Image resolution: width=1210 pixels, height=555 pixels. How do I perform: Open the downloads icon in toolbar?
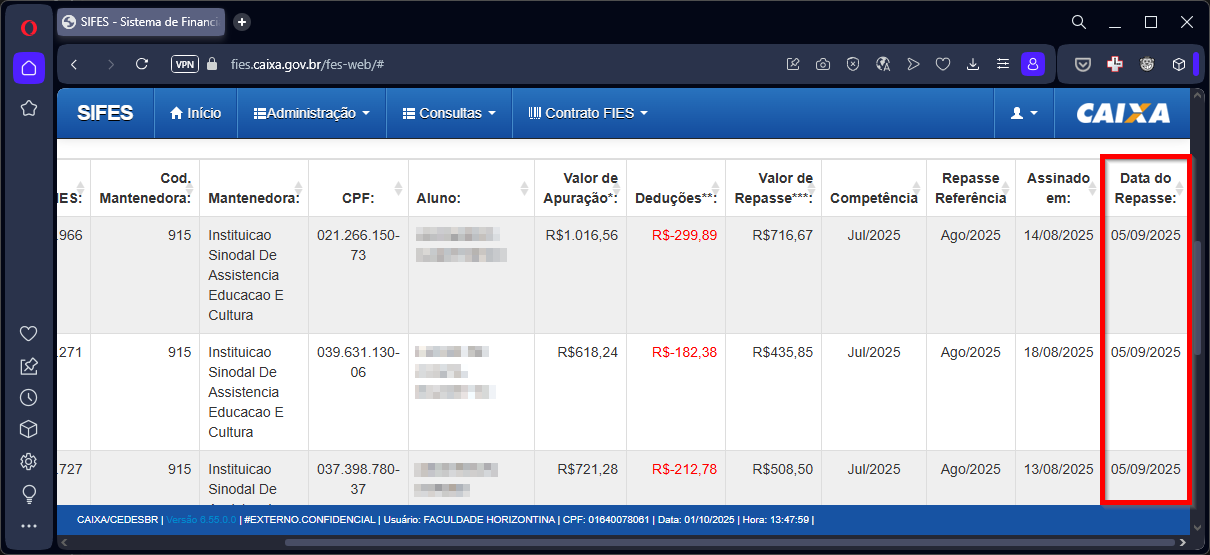(972, 64)
